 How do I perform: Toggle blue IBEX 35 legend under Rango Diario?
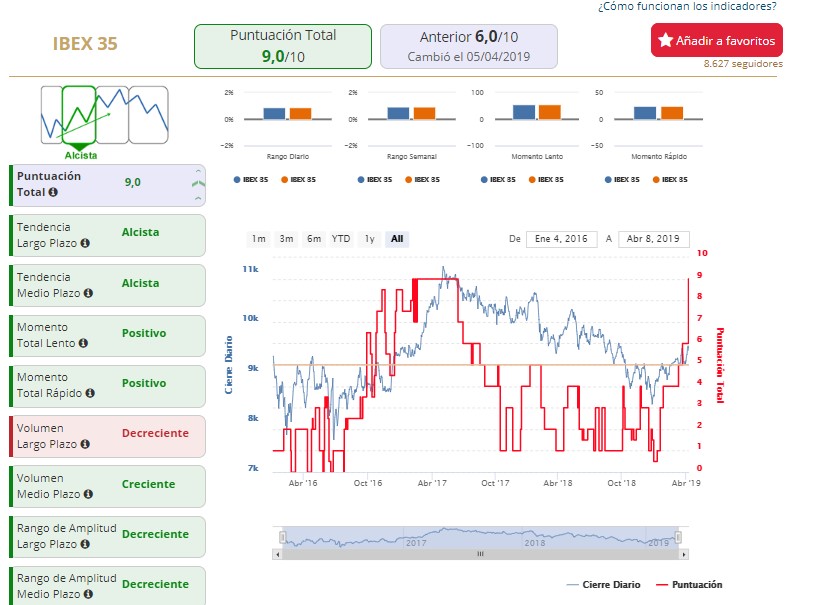251,179
